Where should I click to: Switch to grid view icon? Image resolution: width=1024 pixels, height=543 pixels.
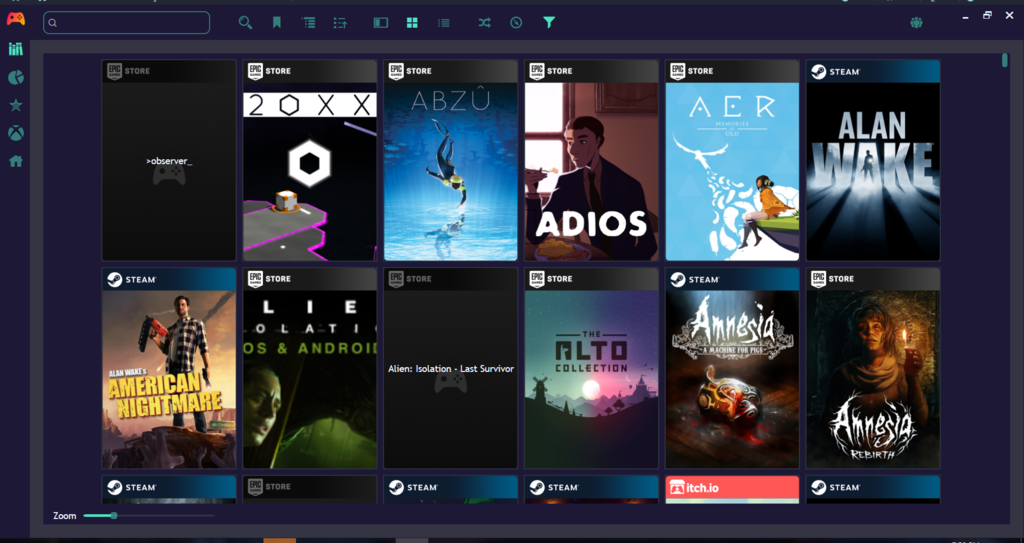(x=412, y=23)
